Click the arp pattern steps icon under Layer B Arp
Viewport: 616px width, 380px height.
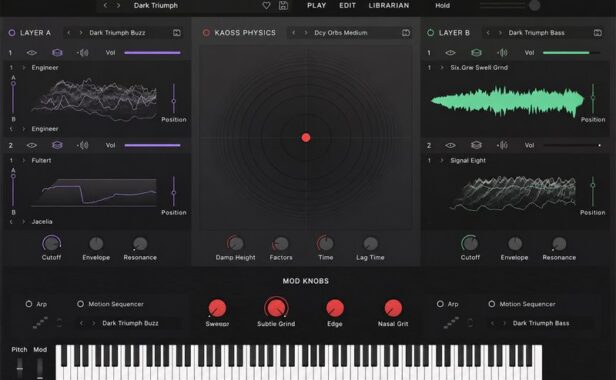(x=451, y=323)
